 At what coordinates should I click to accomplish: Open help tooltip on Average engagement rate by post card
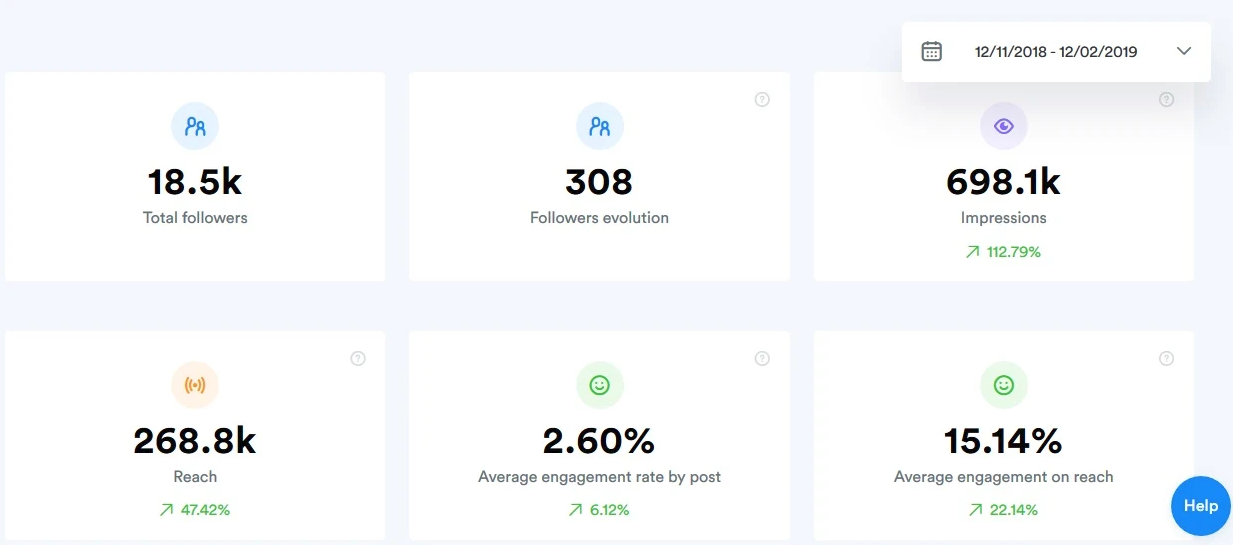[x=762, y=358]
